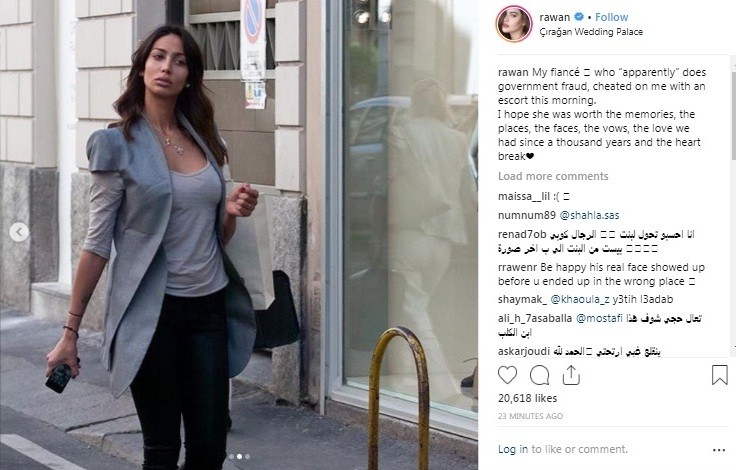Open the Çırağan Wedding Palace location

point(591,32)
